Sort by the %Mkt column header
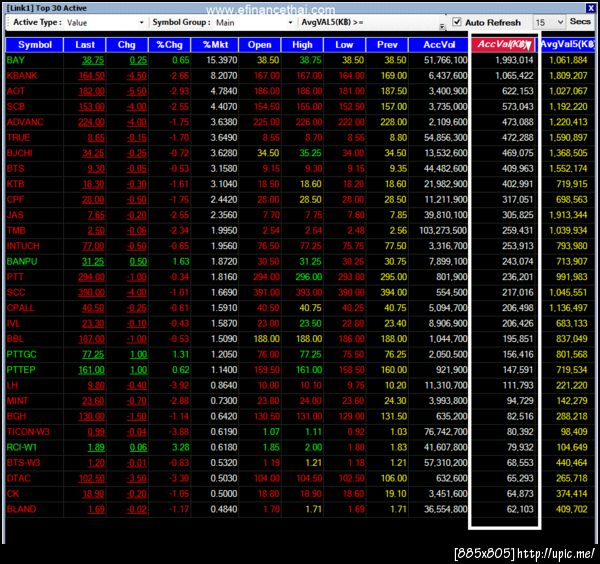This screenshot has height=564, width=600. 215,45
